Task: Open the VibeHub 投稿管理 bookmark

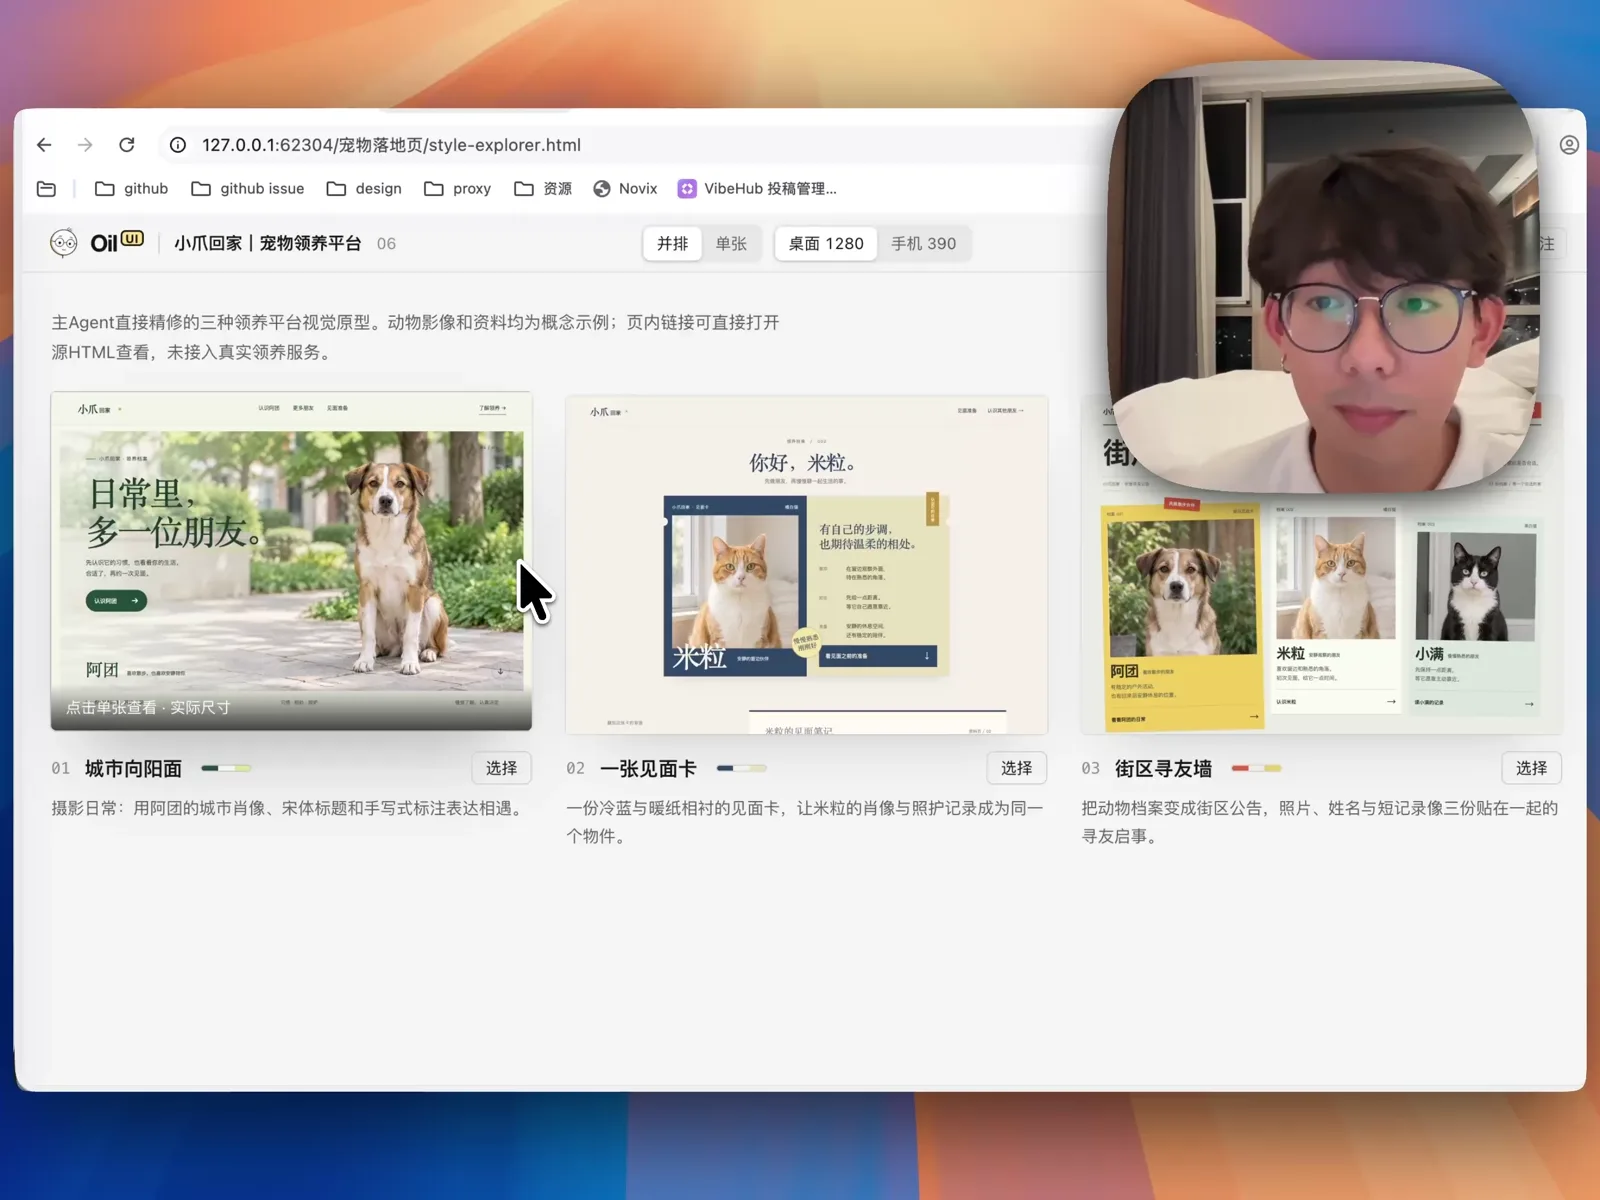Action: click(x=757, y=189)
